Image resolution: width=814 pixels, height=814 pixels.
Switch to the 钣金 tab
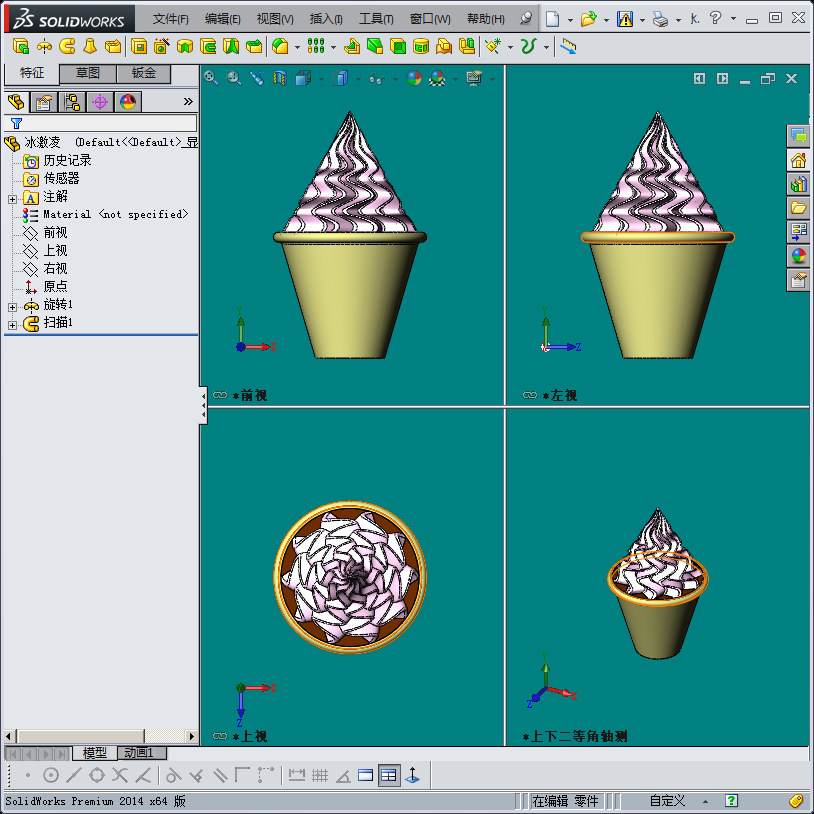pyautogui.click(x=143, y=73)
